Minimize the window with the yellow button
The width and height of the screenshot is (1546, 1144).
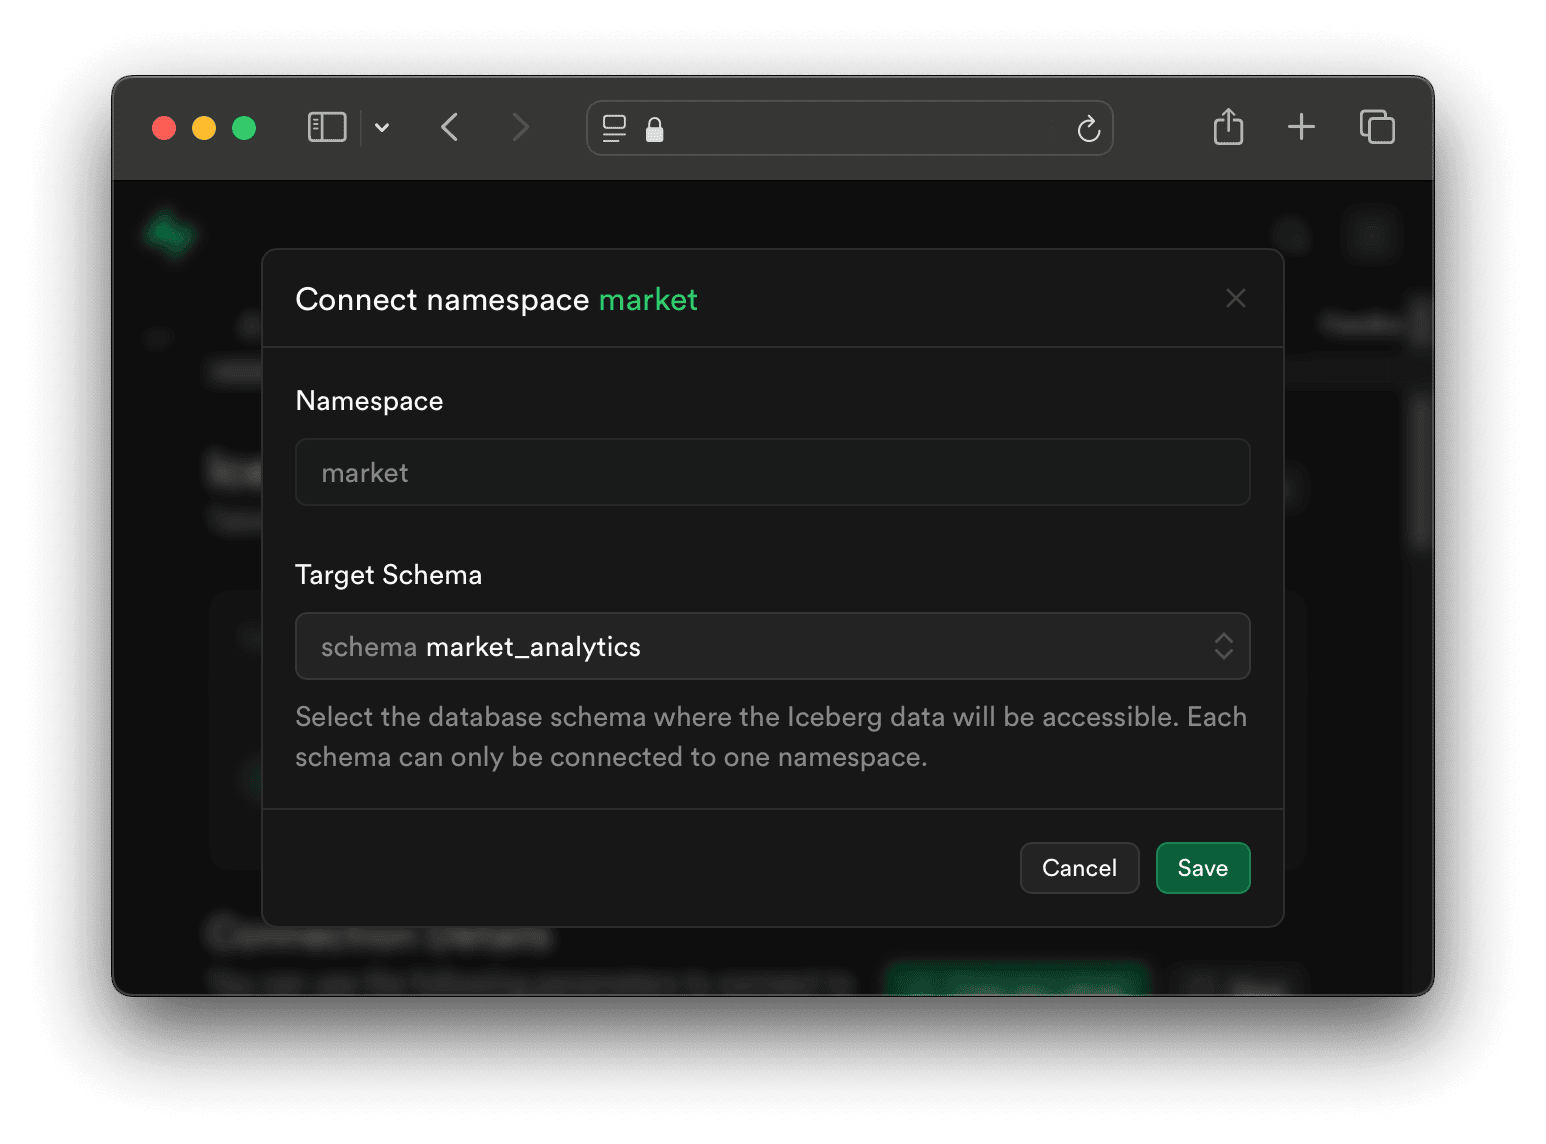[x=204, y=128]
